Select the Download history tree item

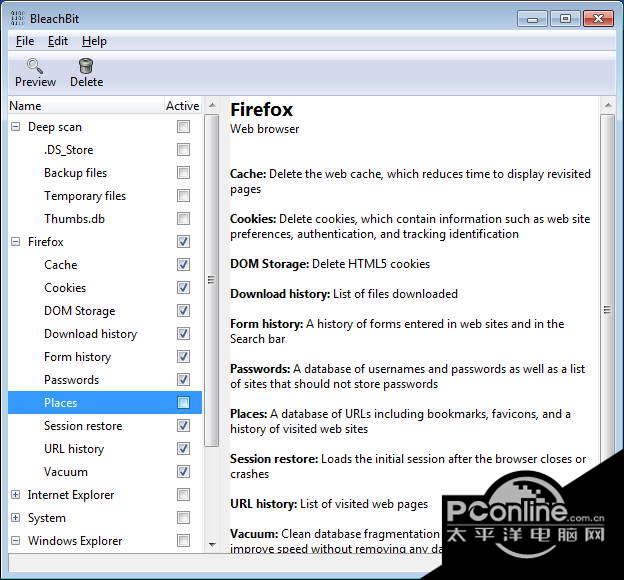pyautogui.click(x=90, y=334)
